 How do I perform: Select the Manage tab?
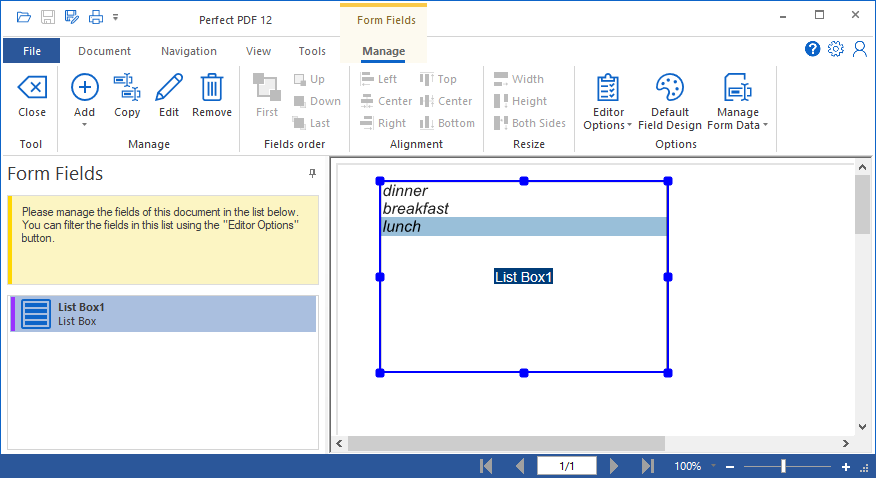[383, 51]
